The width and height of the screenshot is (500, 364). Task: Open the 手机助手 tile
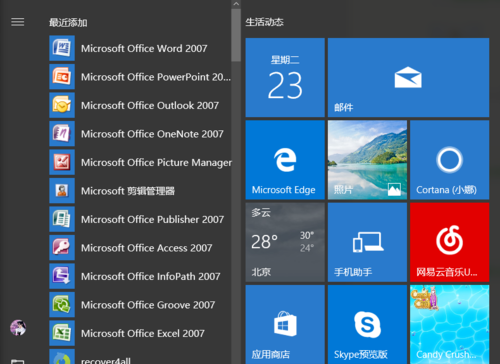tap(367, 242)
